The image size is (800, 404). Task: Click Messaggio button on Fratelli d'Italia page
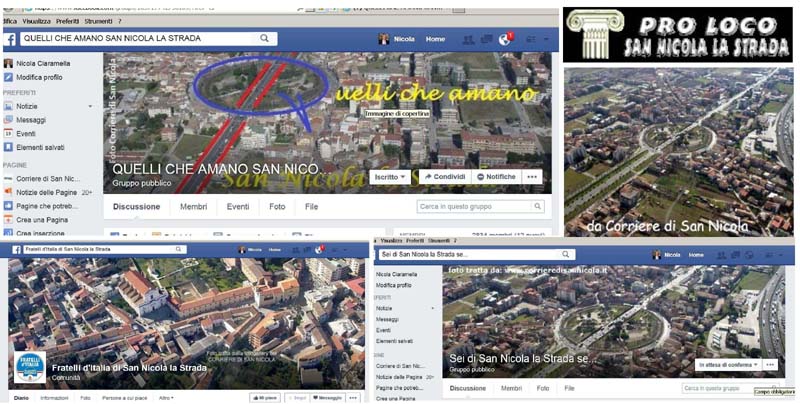[327, 398]
